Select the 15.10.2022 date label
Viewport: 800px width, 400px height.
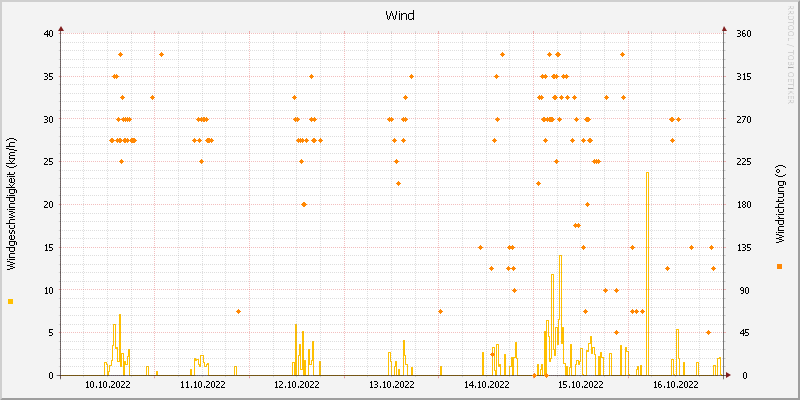(x=581, y=385)
